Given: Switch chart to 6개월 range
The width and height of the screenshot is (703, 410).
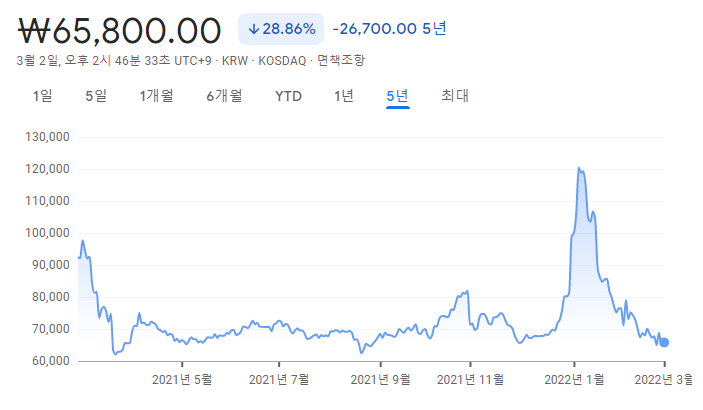Looking at the screenshot, I should 224,96.
